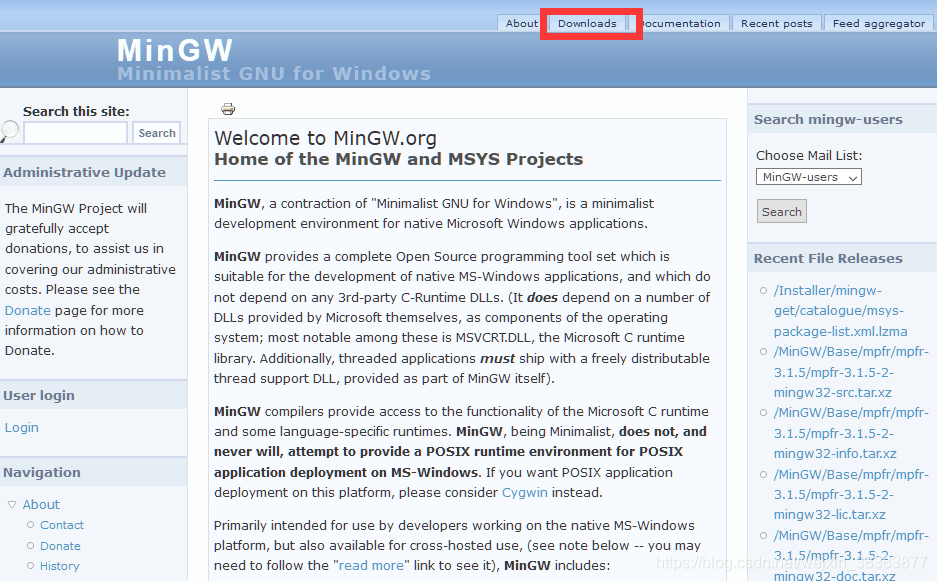Screen dimensions: 937x581
Task: Click the Welcome to MinGW.org heading
Action: click(326, 138)
